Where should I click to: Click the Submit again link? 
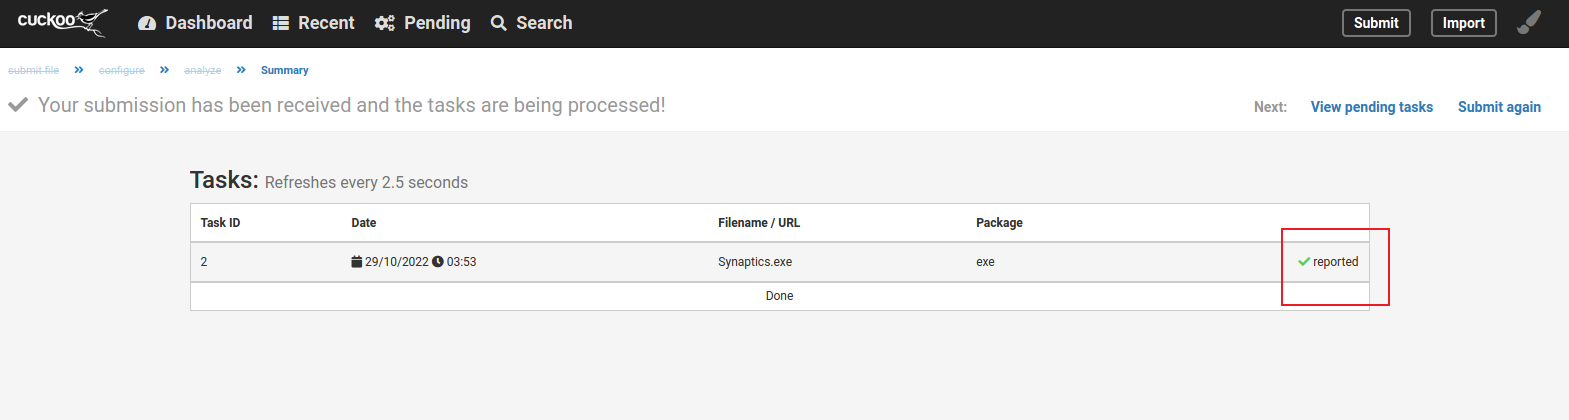[1499, 107]
